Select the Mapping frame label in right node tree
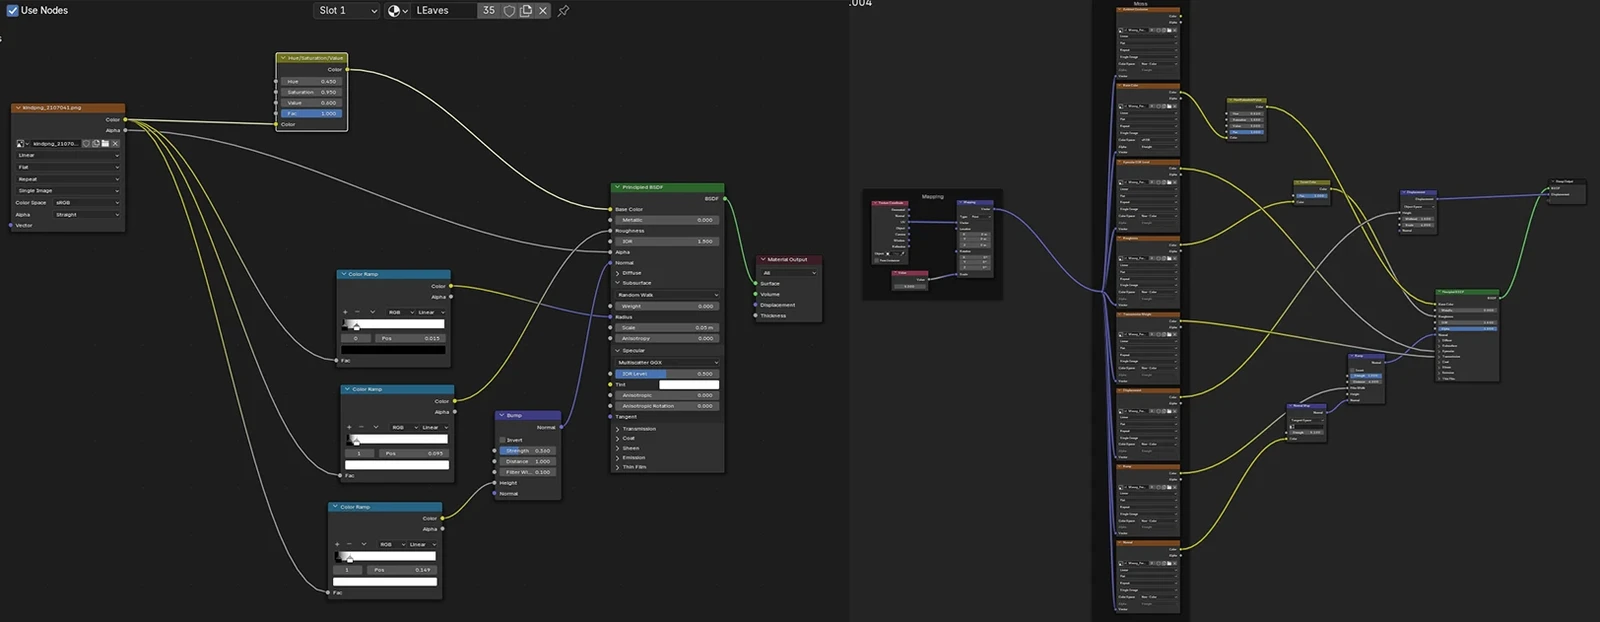The image size is (1600, 622). coord(932,197)
